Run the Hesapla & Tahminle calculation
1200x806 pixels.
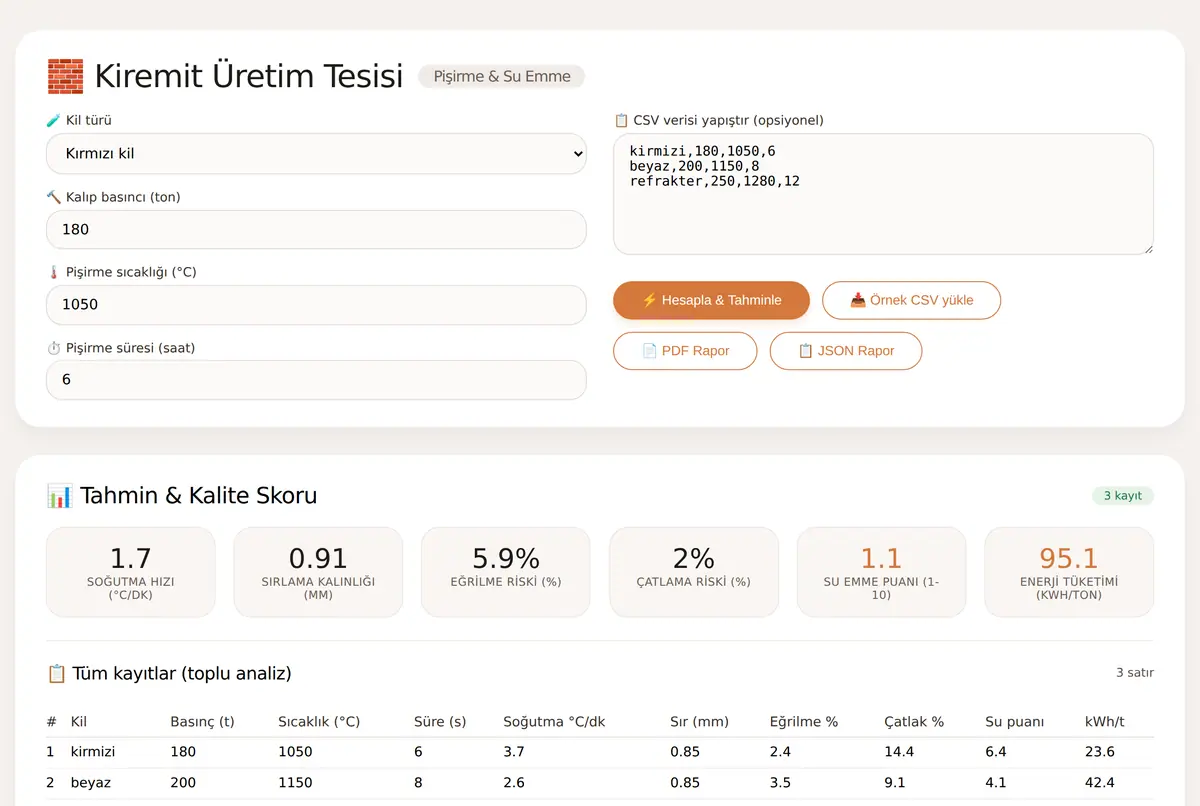tap(711, 300)
